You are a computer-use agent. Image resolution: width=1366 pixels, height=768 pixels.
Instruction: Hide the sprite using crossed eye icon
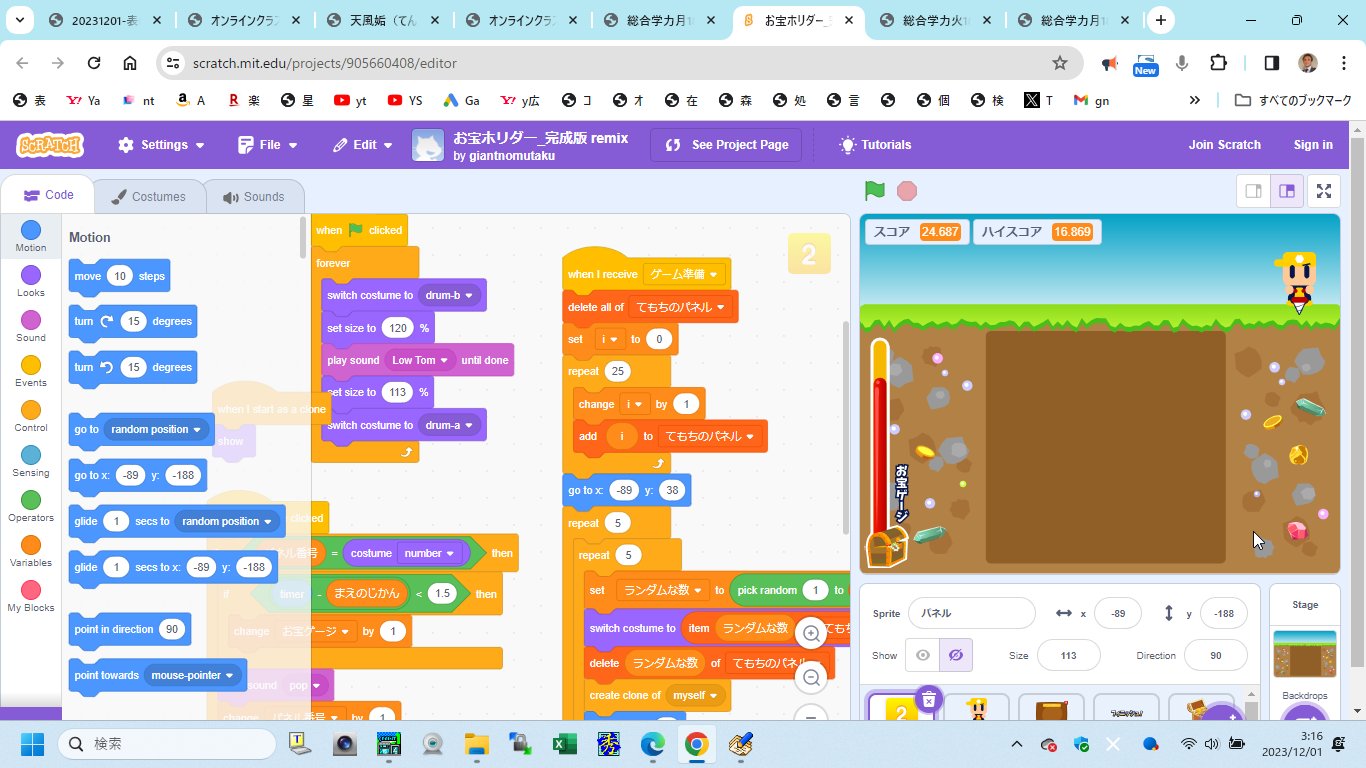tap(955, 656)
